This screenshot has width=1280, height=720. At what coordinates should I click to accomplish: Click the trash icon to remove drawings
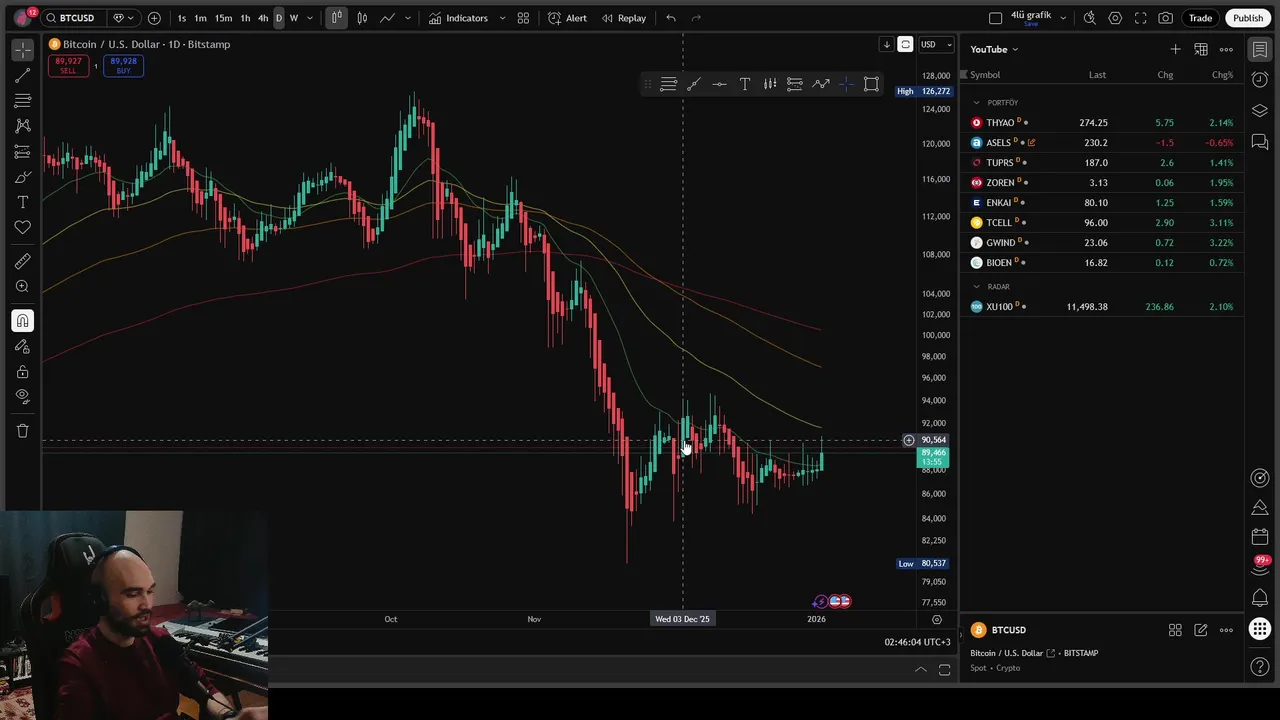[x=22, y=431]
